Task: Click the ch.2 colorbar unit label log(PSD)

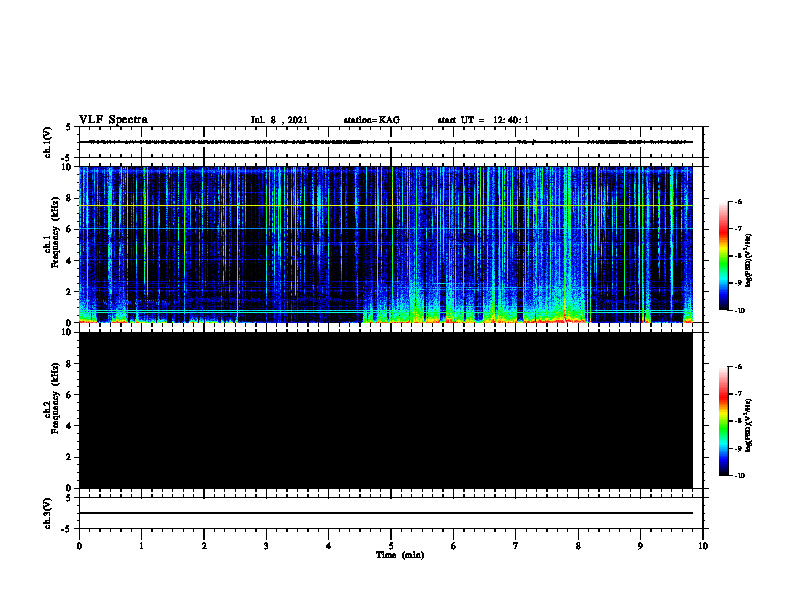Action: (x=748, y=425)
